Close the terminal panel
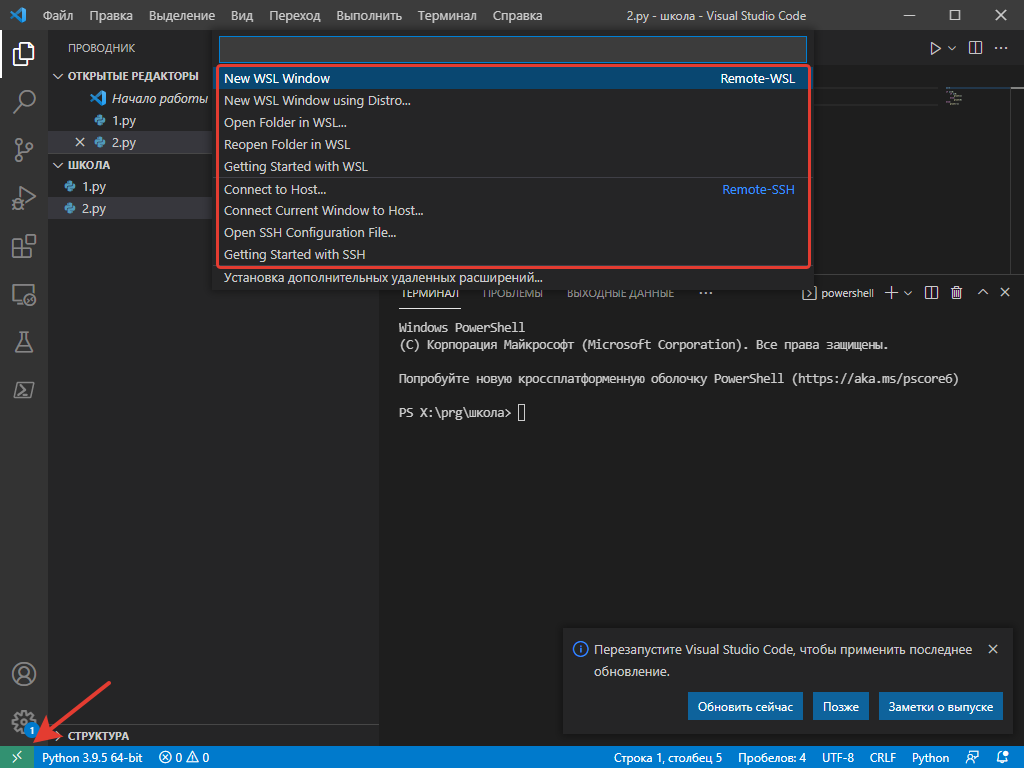This screenshot has height=768, width=1024. (1005, 293)
